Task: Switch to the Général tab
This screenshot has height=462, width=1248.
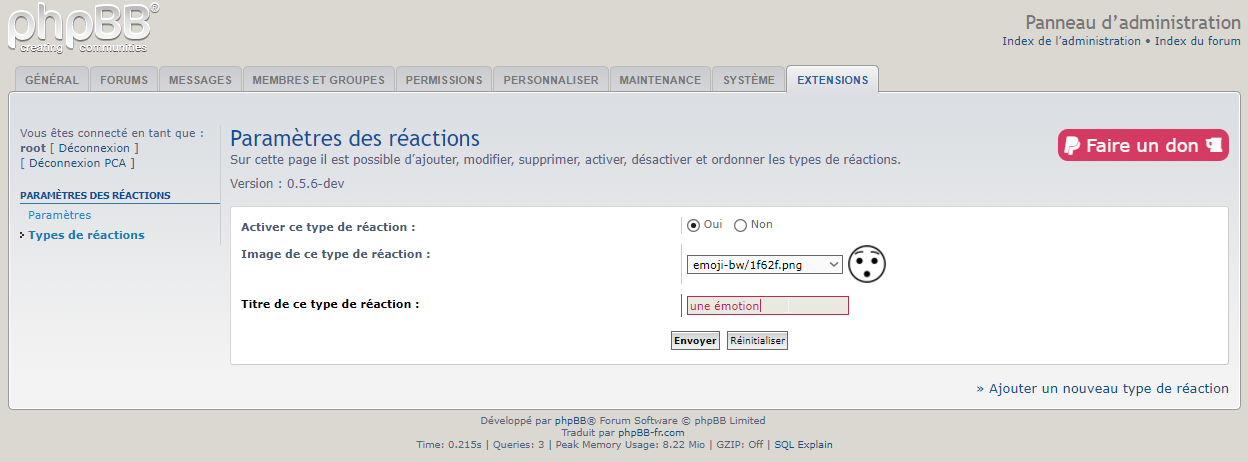Action: click(x=51, y=80)
